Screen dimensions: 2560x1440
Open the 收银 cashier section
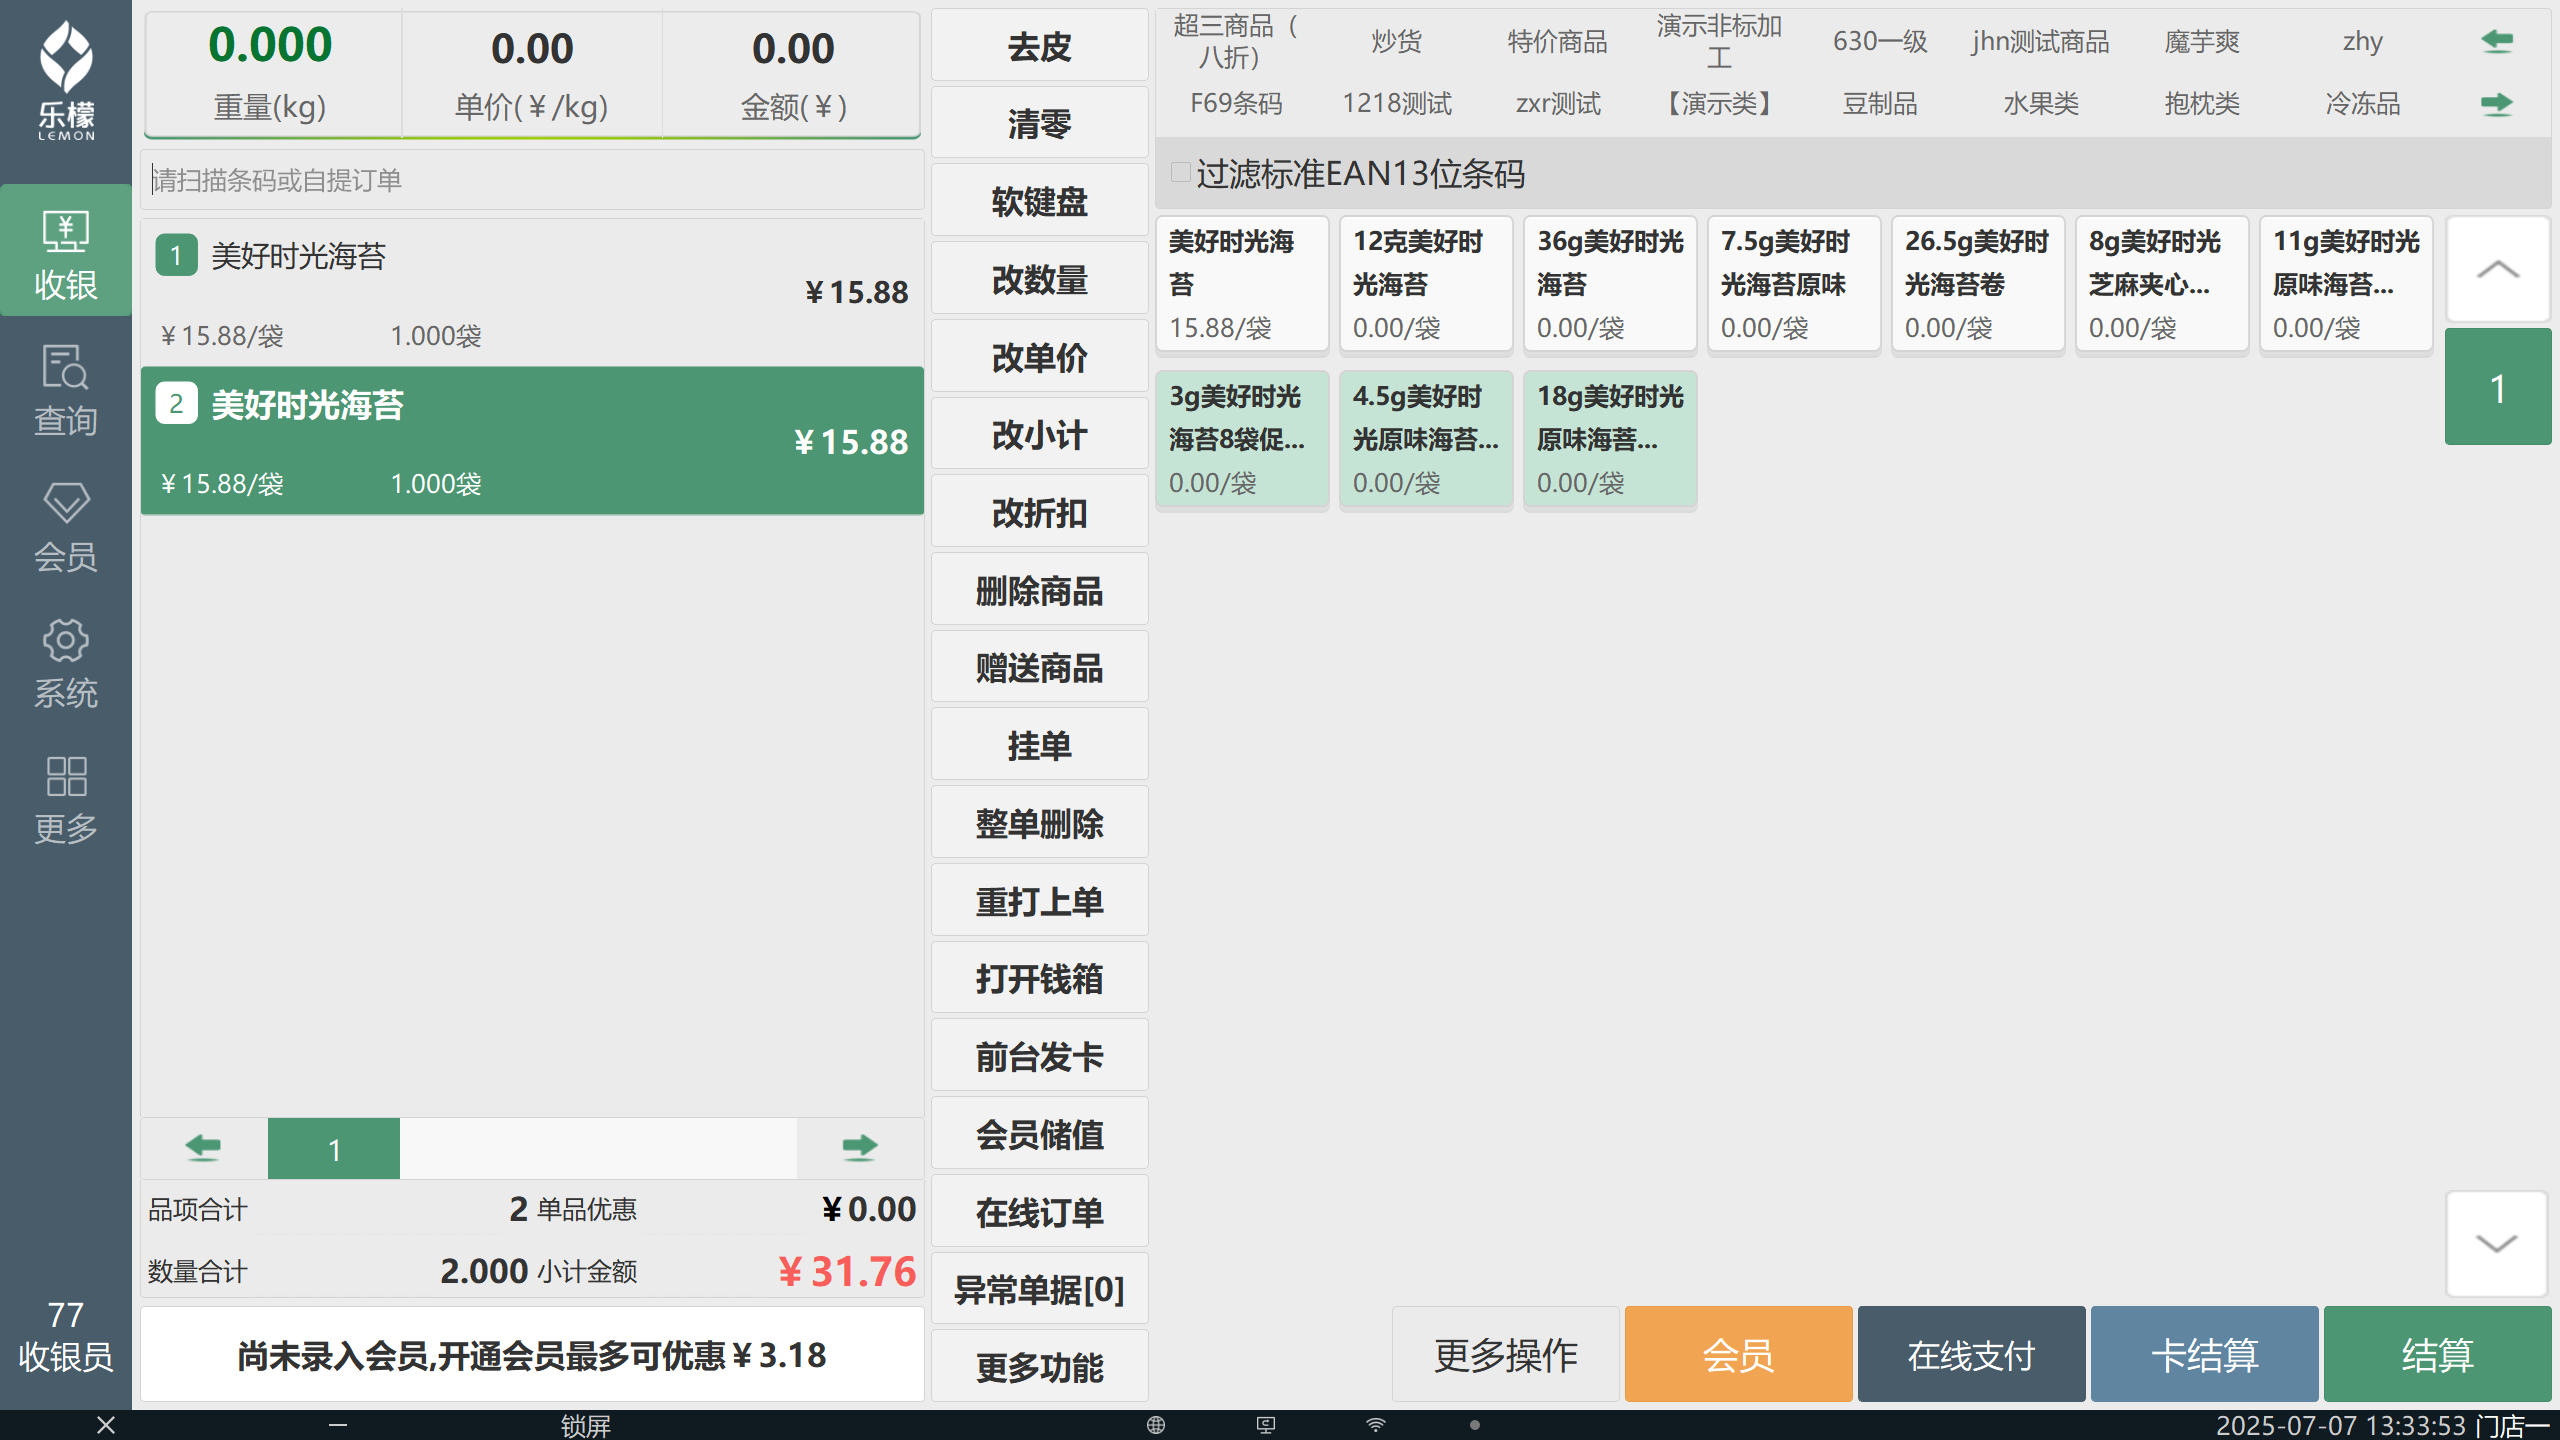click(66, 251)
